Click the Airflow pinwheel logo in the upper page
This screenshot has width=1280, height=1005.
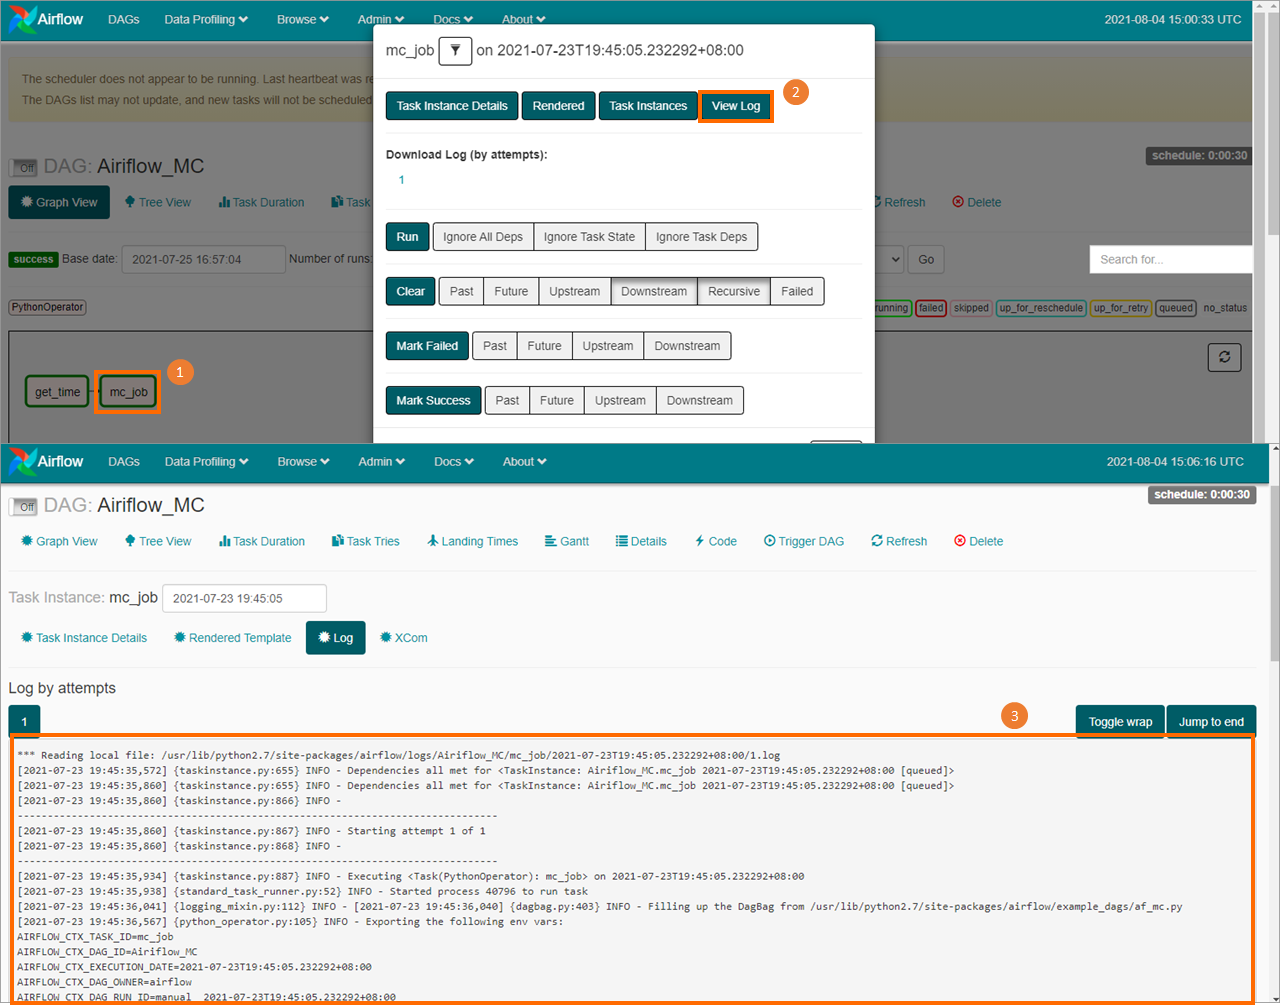[22, 20]
